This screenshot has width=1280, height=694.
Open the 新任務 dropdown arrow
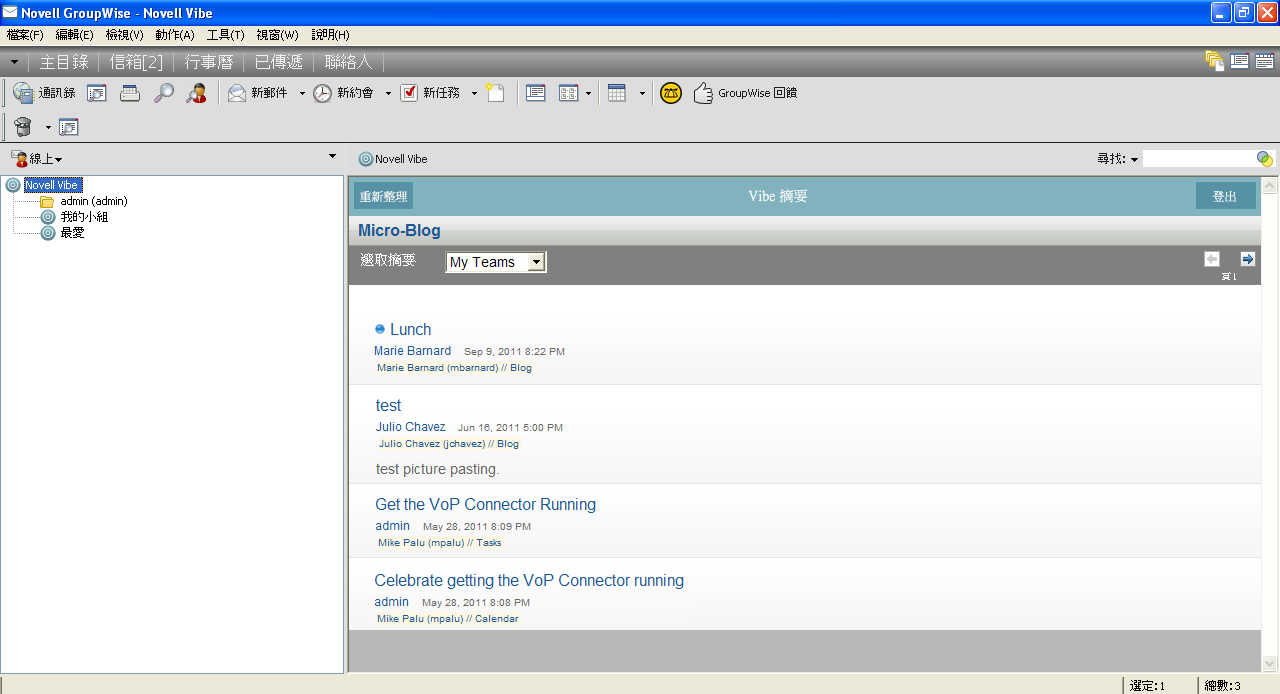(474, 93)
